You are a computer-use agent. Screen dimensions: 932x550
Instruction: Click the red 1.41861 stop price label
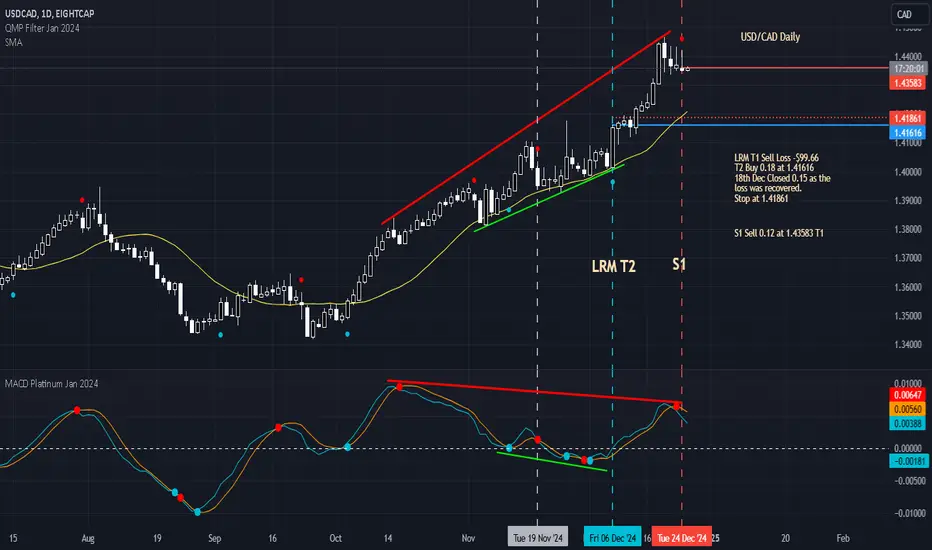908,118
